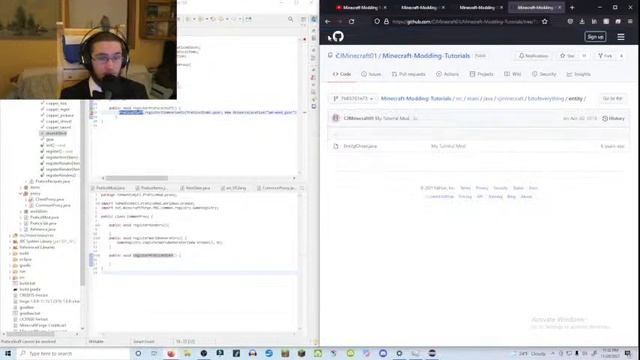Go back in the Firefox browser
The width and height of the screenshot is (640, 360).
coord(328,21)
